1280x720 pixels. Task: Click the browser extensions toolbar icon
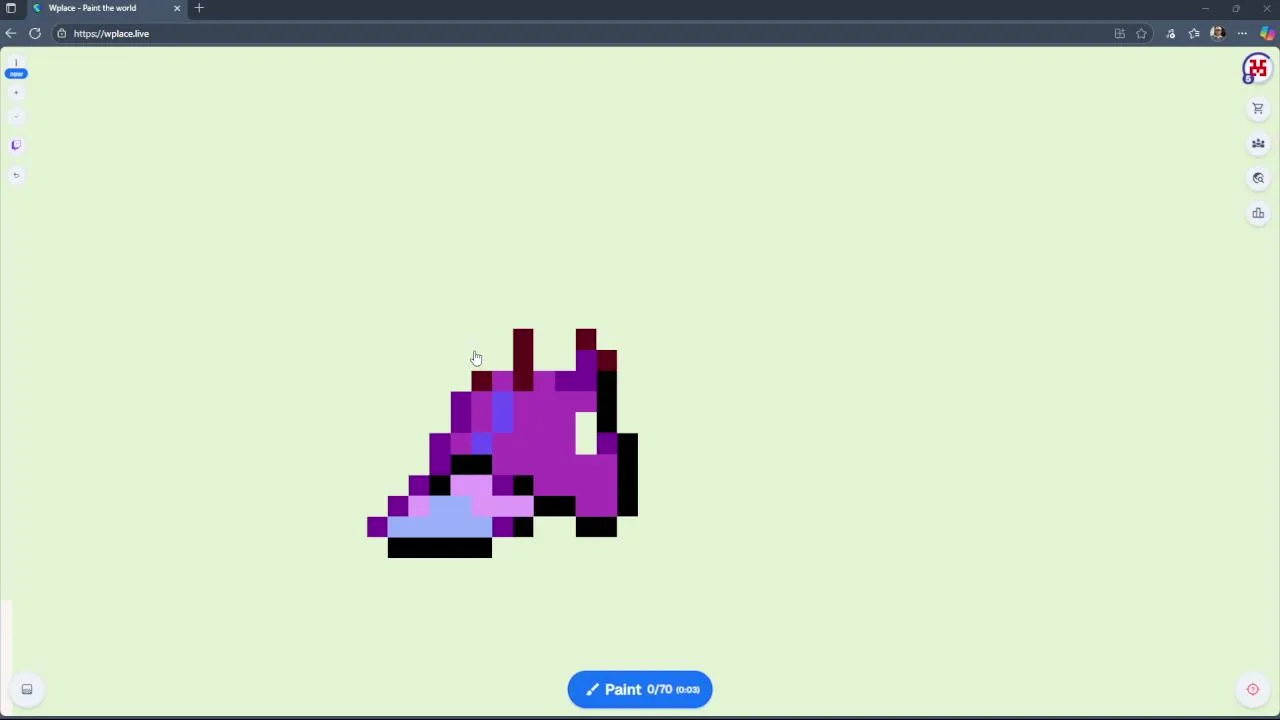pyautogui.click(x=1171, y=33)
